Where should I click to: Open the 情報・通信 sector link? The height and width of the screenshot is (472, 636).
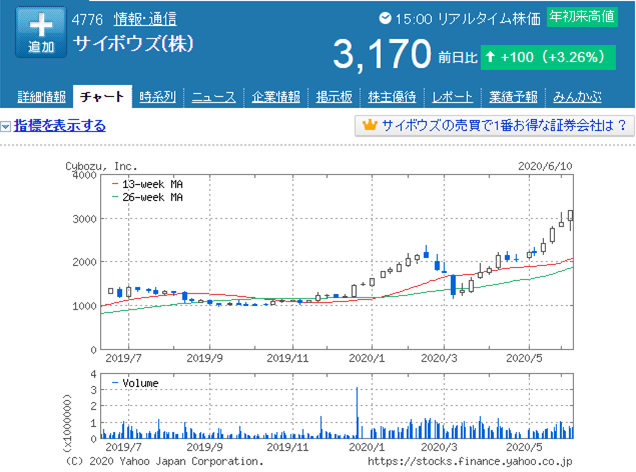pos(145,19)
